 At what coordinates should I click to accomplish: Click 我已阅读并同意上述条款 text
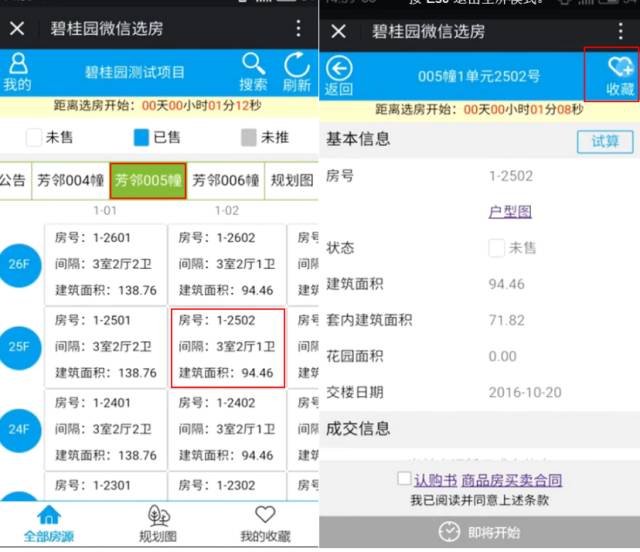coord(480,500)
